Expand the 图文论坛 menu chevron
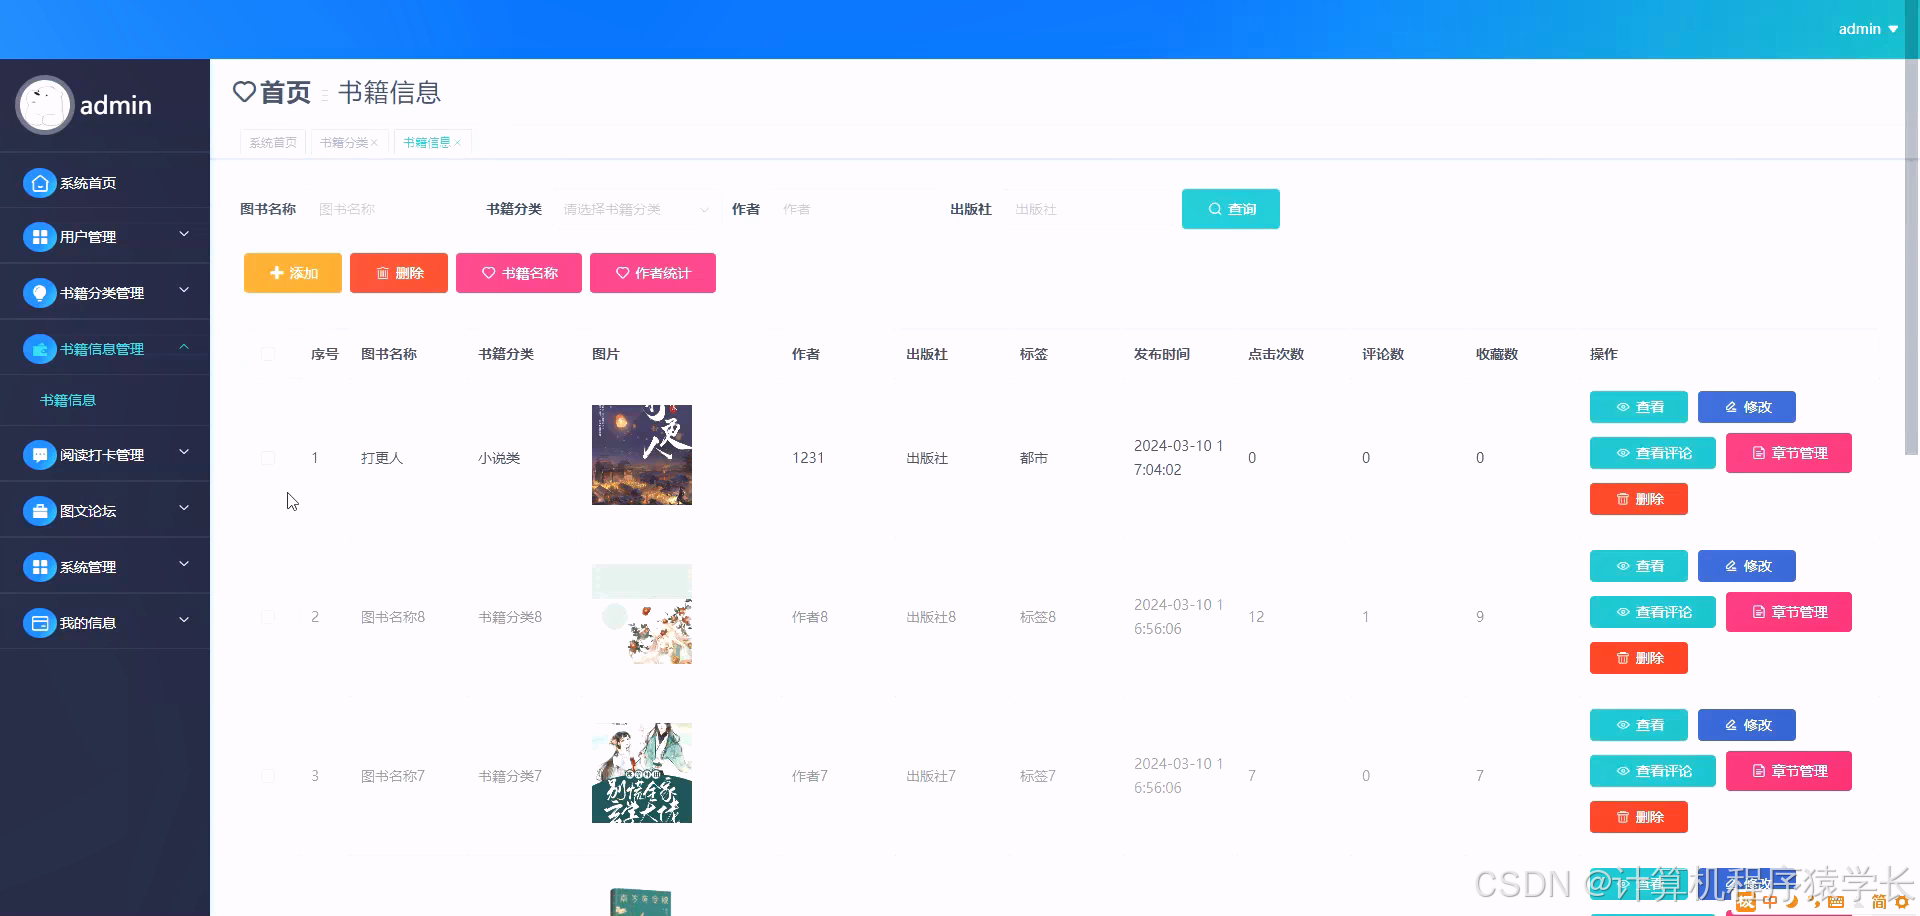Image resolution: width=1920 pixels, height=916 pixels. pyautogui.click(x=184, y=509)
